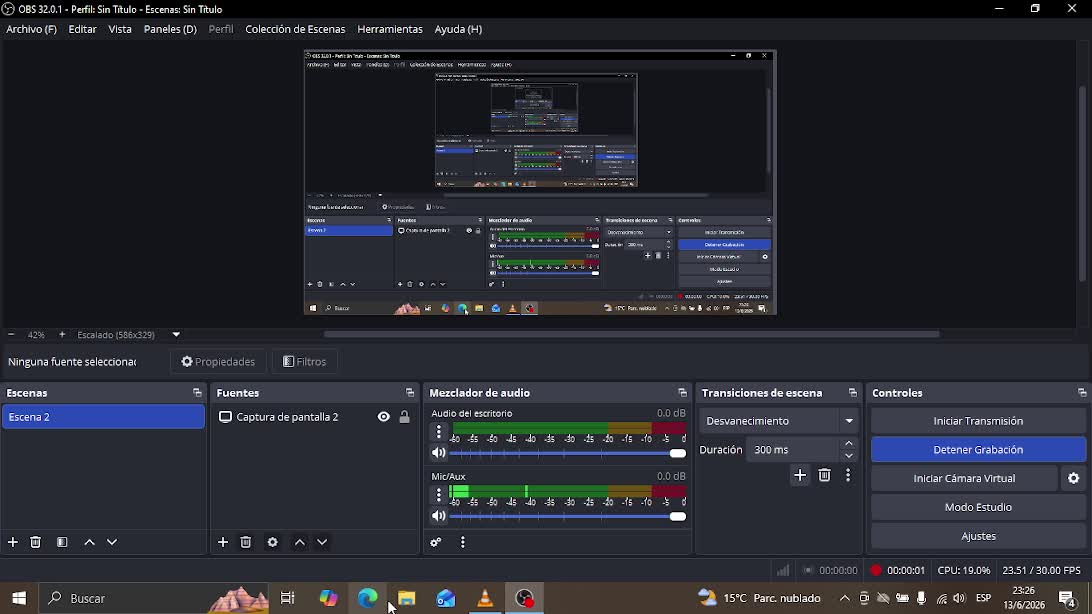Undock the Transiciones de escena panel
Viewport: 1092px width, 614px height.
pyautogui.click(x=852, y=393)
